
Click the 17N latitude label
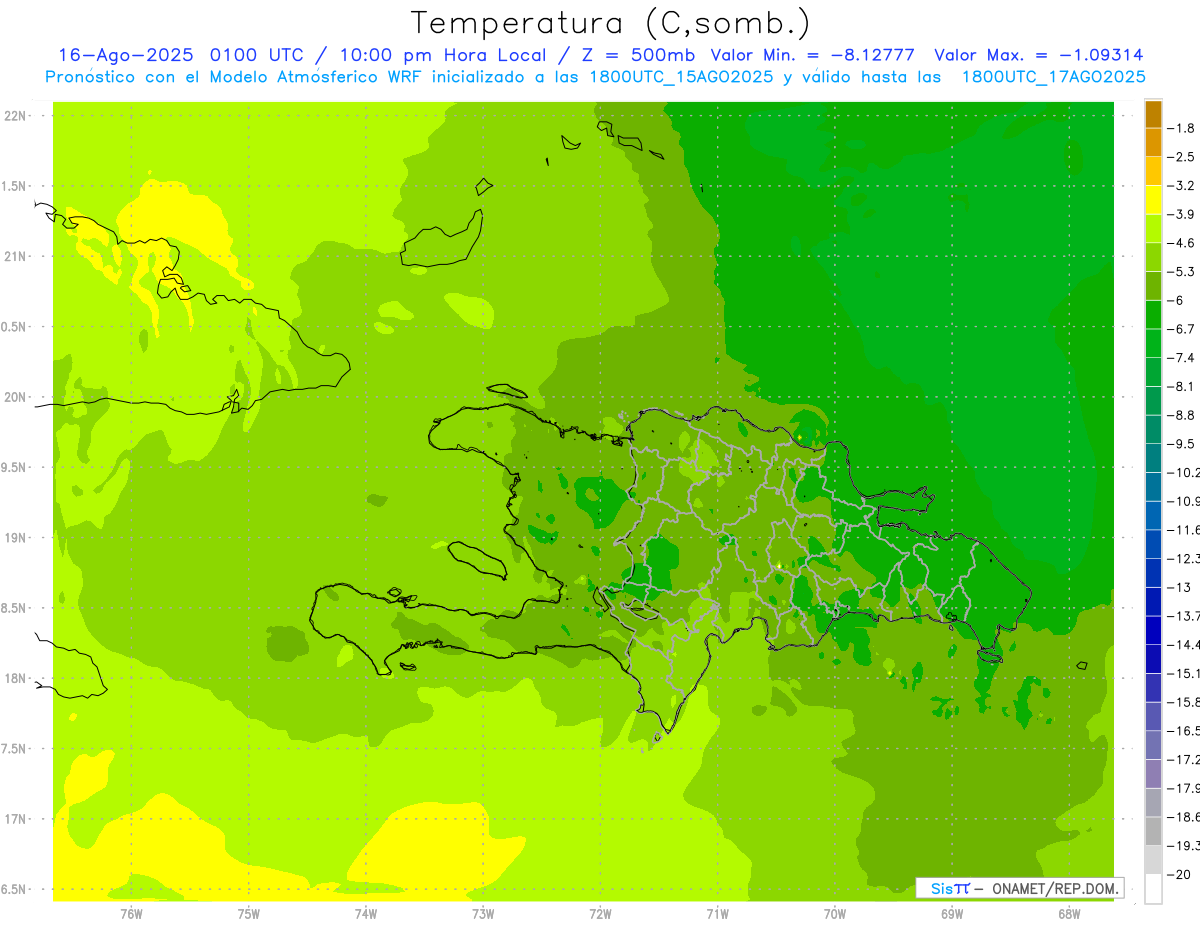[15, 819]
